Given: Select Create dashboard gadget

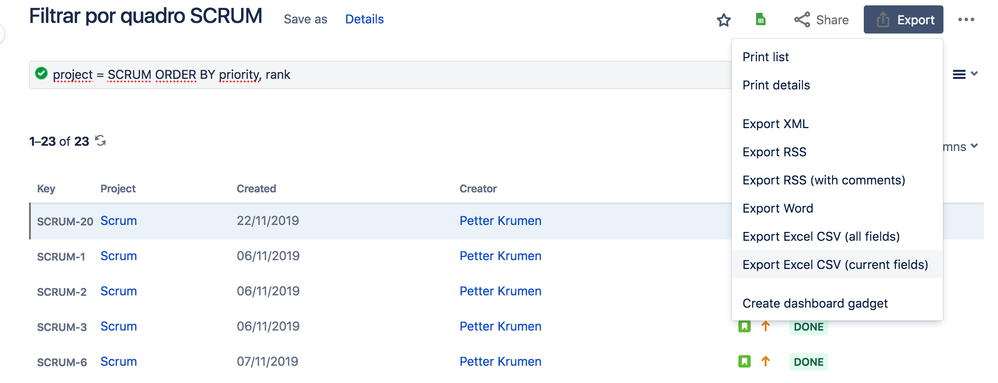Looking at the screenshot, I should click(x=837, y=303).
